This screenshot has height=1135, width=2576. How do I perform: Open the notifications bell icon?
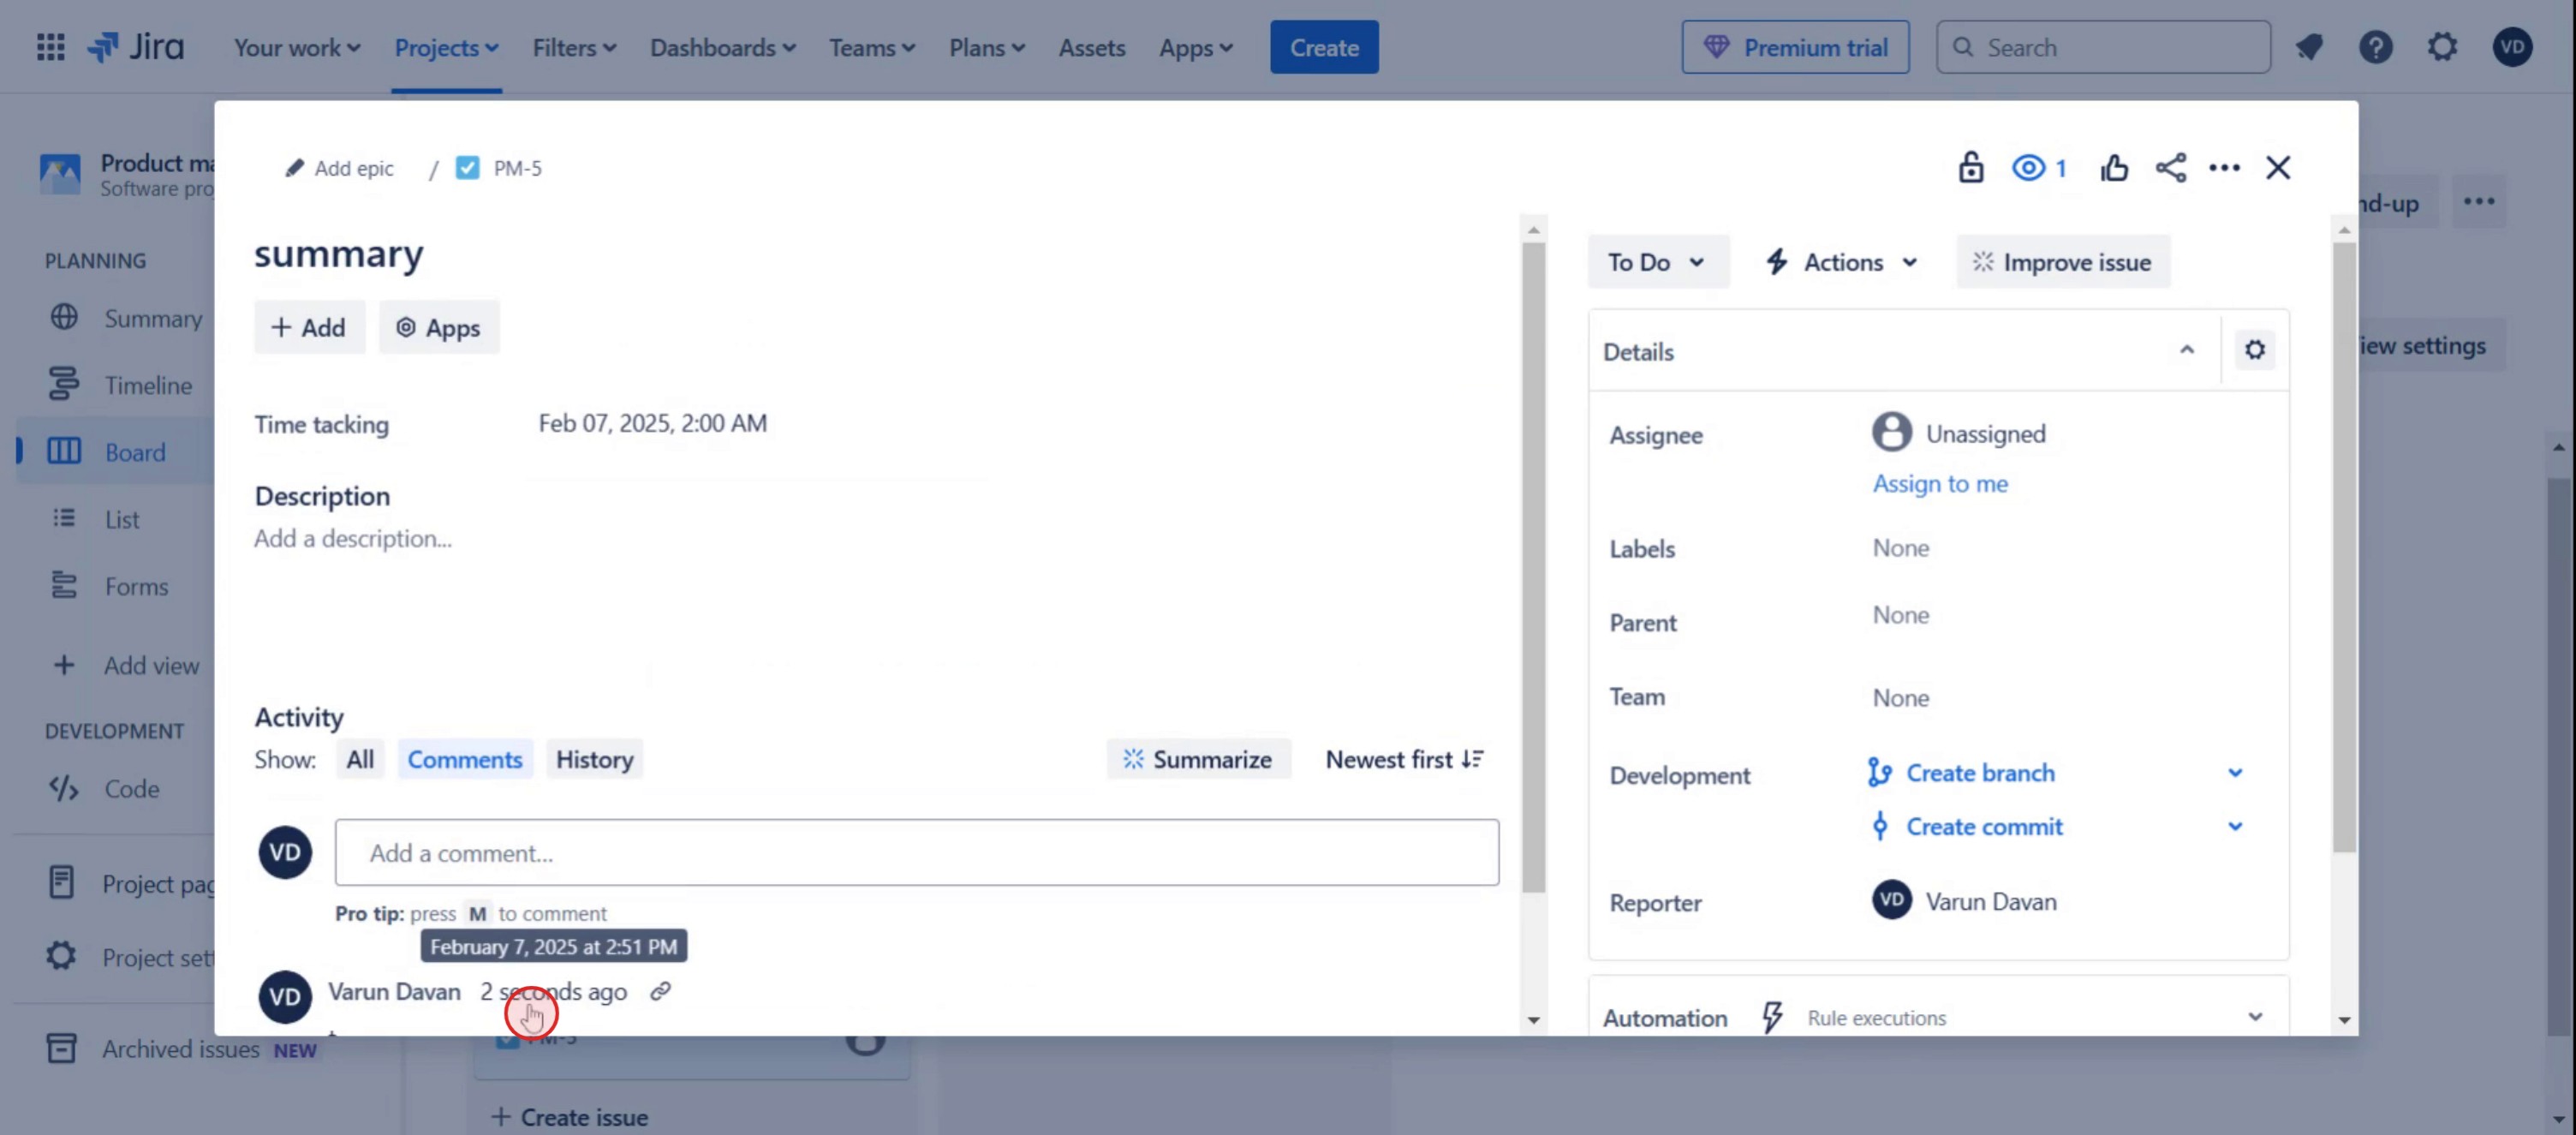[2309, 47]
